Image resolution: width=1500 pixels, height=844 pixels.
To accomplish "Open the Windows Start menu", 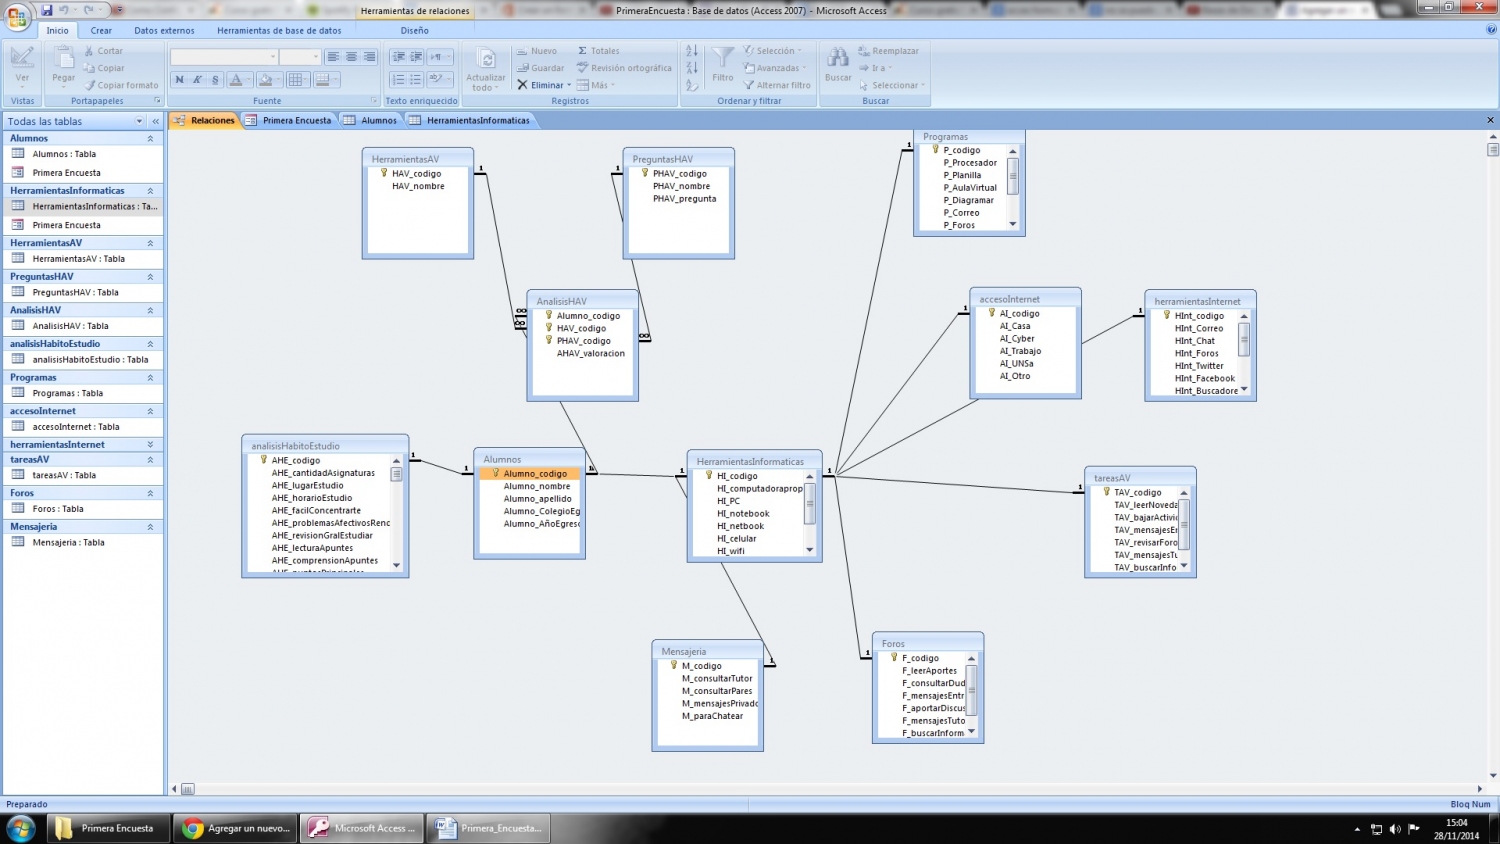I will [x=20, y=828].
